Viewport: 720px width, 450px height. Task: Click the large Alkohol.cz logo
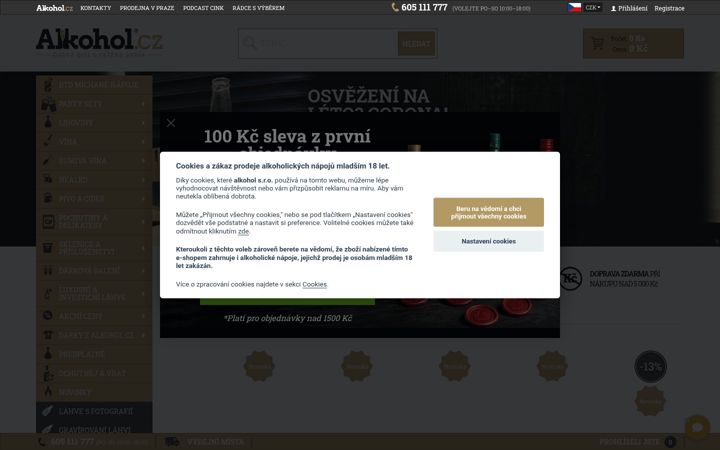[x=99, y=40]
